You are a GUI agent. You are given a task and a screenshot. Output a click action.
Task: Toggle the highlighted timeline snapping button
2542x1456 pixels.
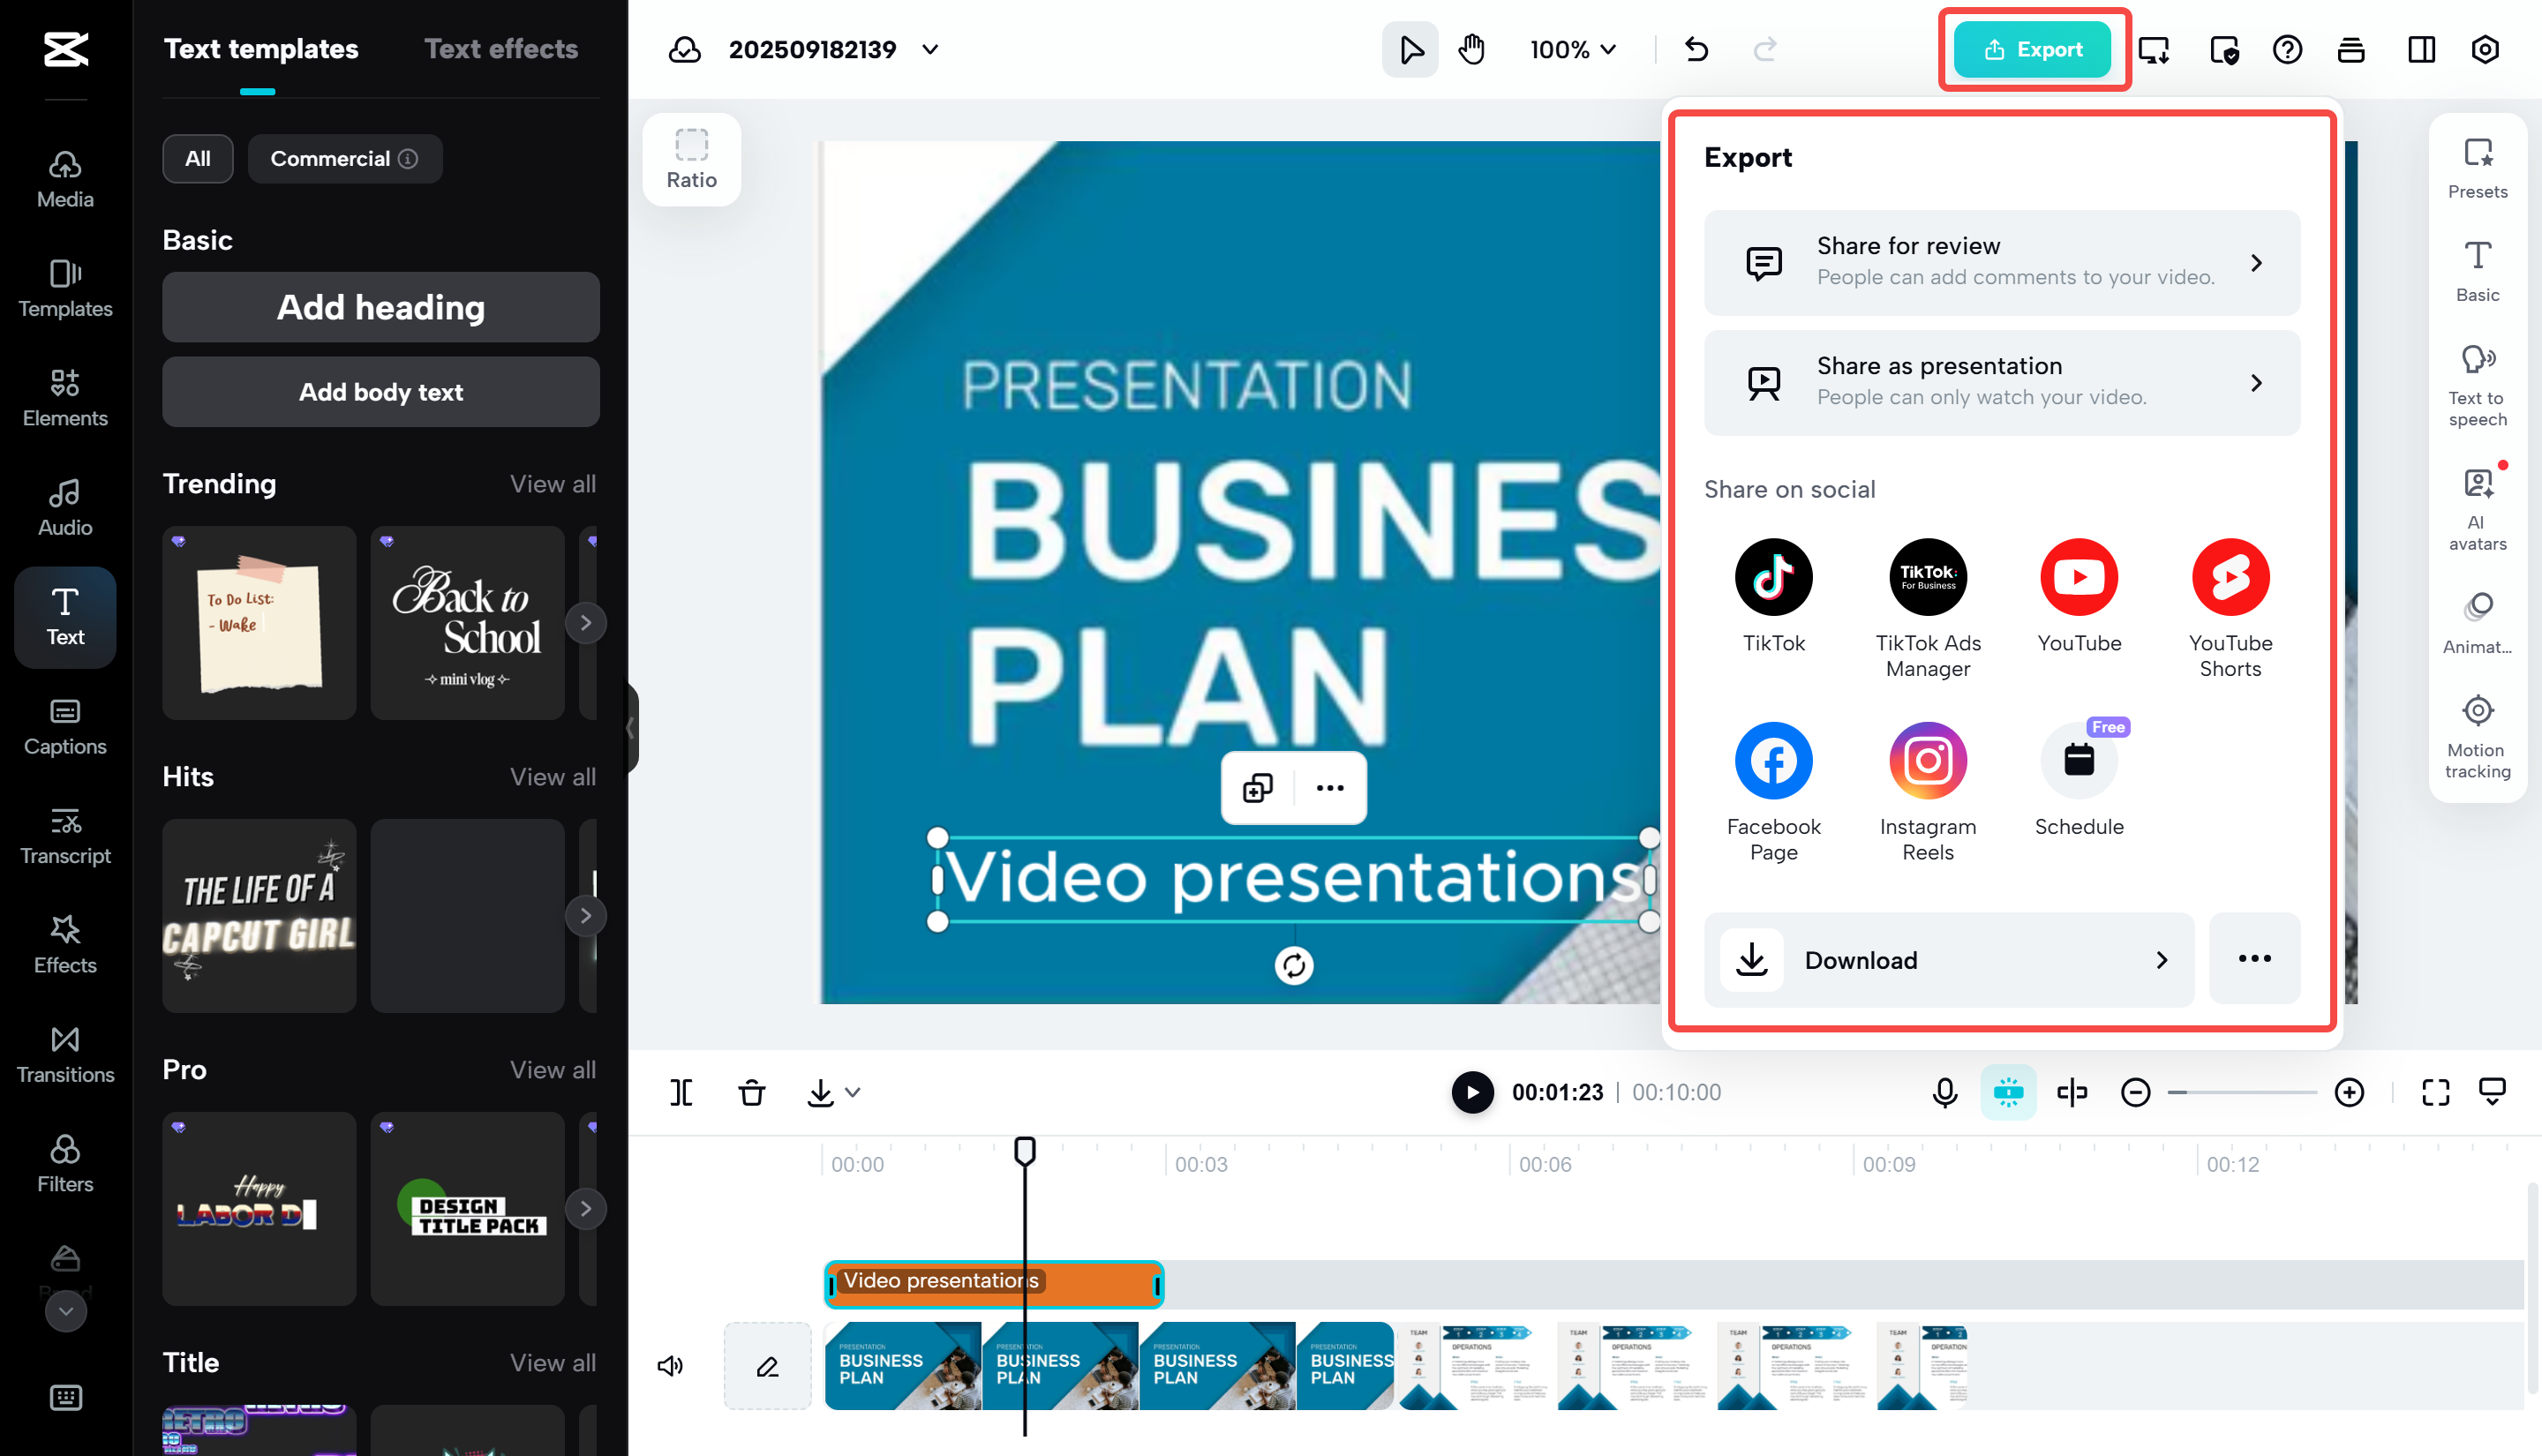(x=2007, y=1092)
